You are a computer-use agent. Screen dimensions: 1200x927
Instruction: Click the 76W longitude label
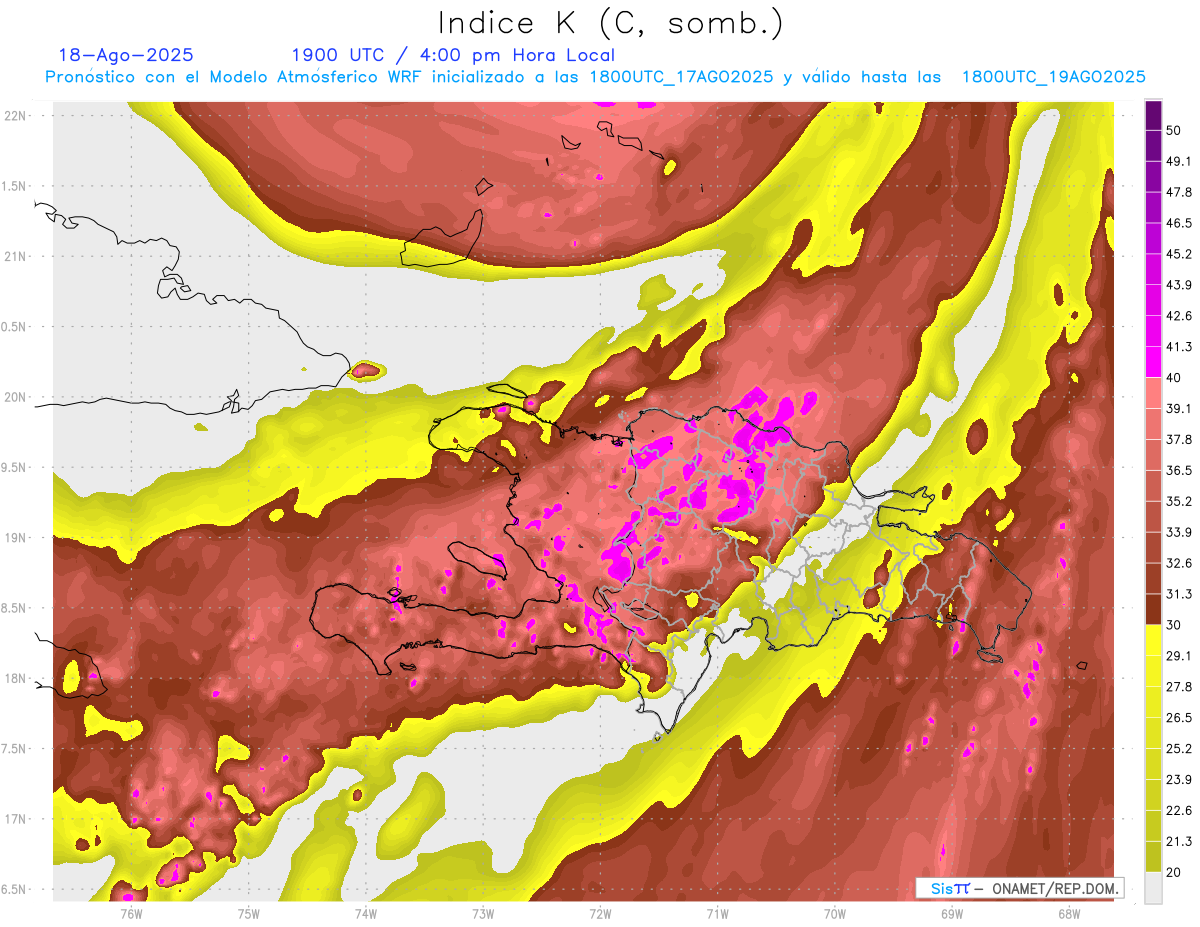(x=132, y=913)
